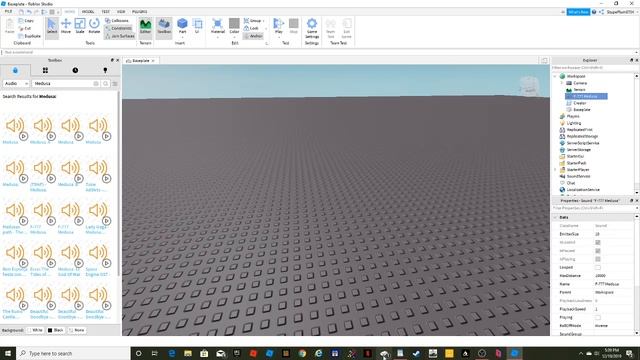The image size is (640, 360).
Task: Toggle the Toolbox panel button in ribbon
Action: point(164,27)
